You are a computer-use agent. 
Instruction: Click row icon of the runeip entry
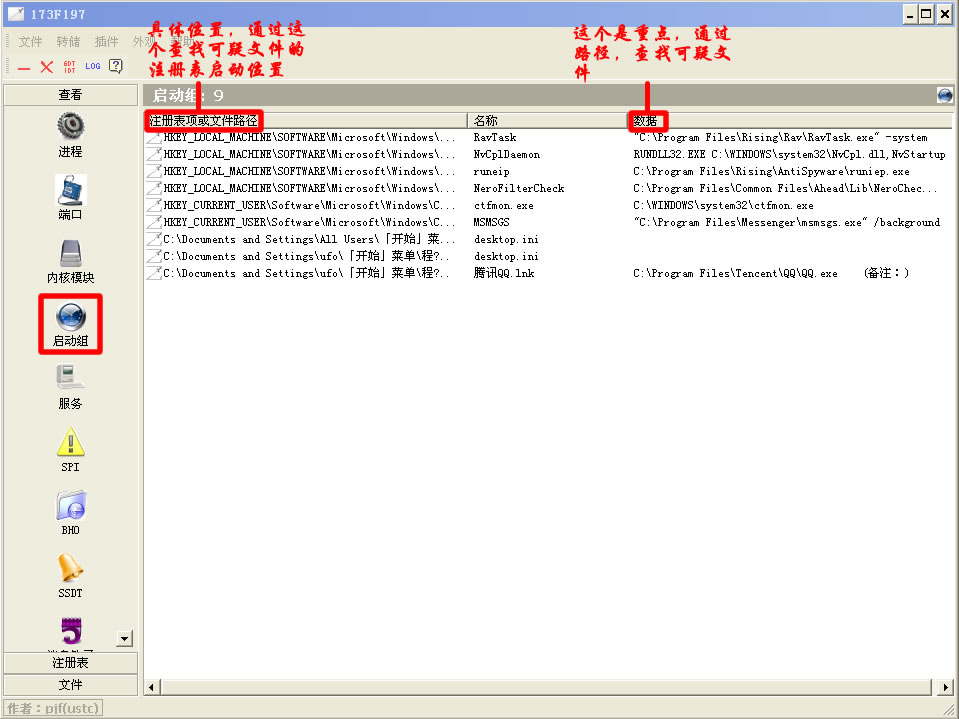pos(154,172)
